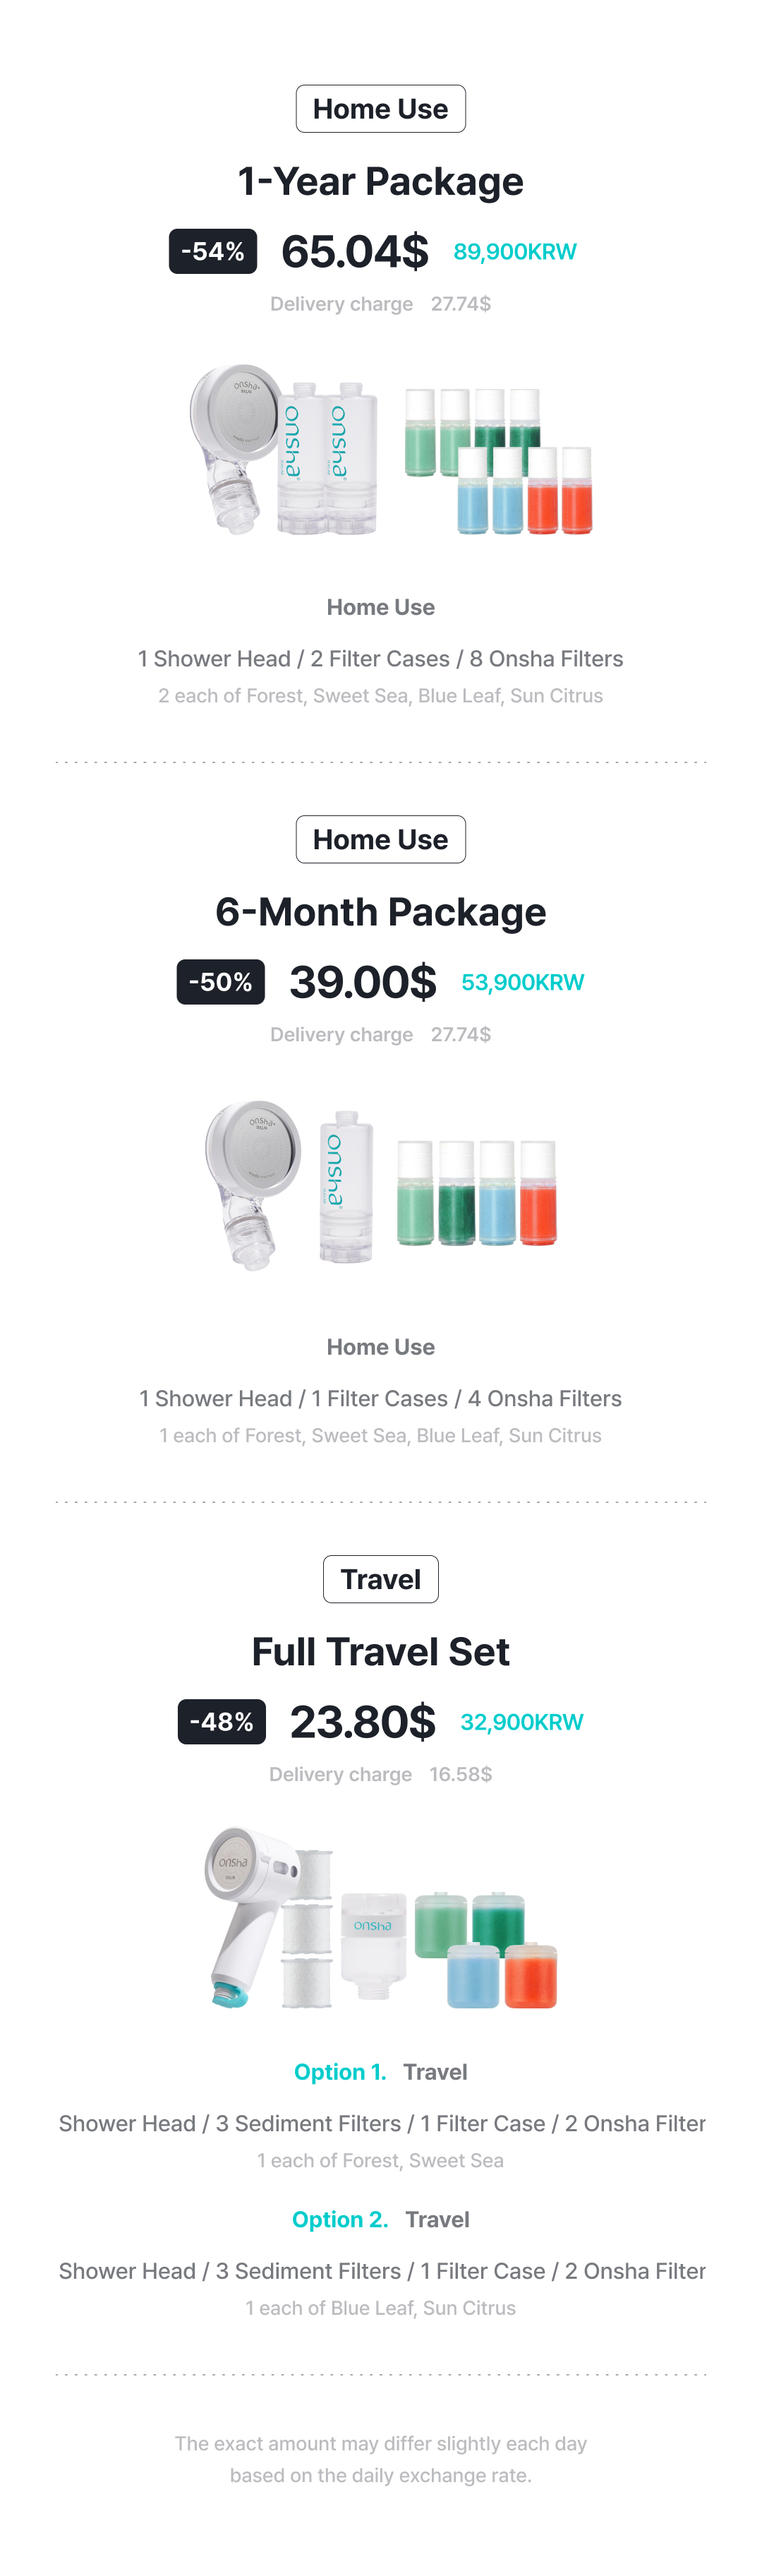Open the 32,900KRW price link

coord(521,1722)
